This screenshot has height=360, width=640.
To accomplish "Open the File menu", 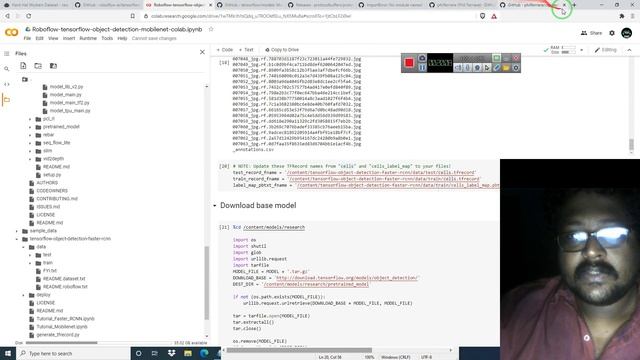I will 27,38.
